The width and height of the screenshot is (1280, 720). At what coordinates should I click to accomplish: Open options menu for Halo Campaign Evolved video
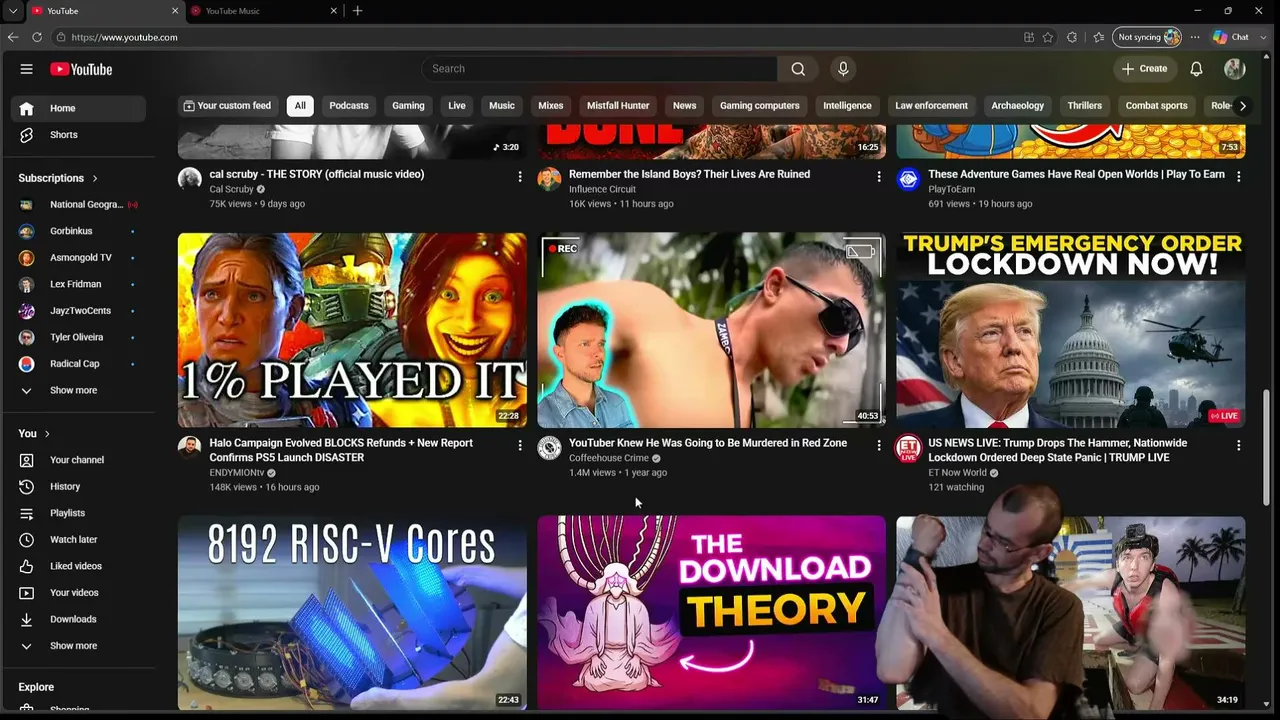pos(519,445)
